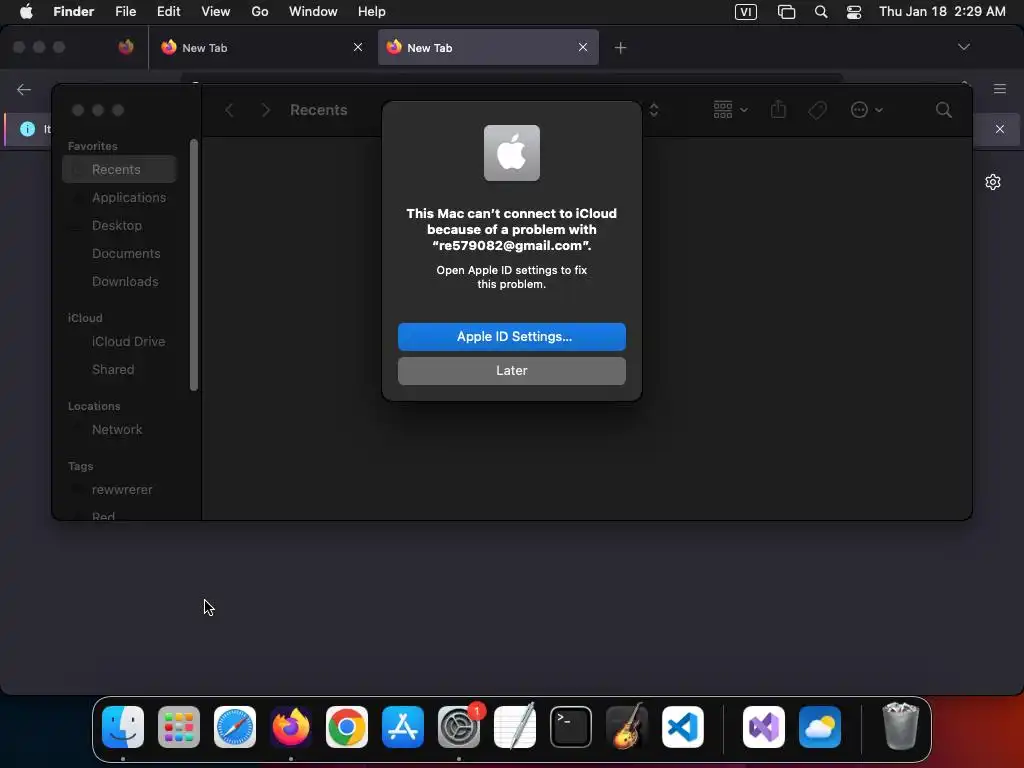
Task: Close the first New Tab in Firefox
Action: pyautogui.click(x=358, y=47)
